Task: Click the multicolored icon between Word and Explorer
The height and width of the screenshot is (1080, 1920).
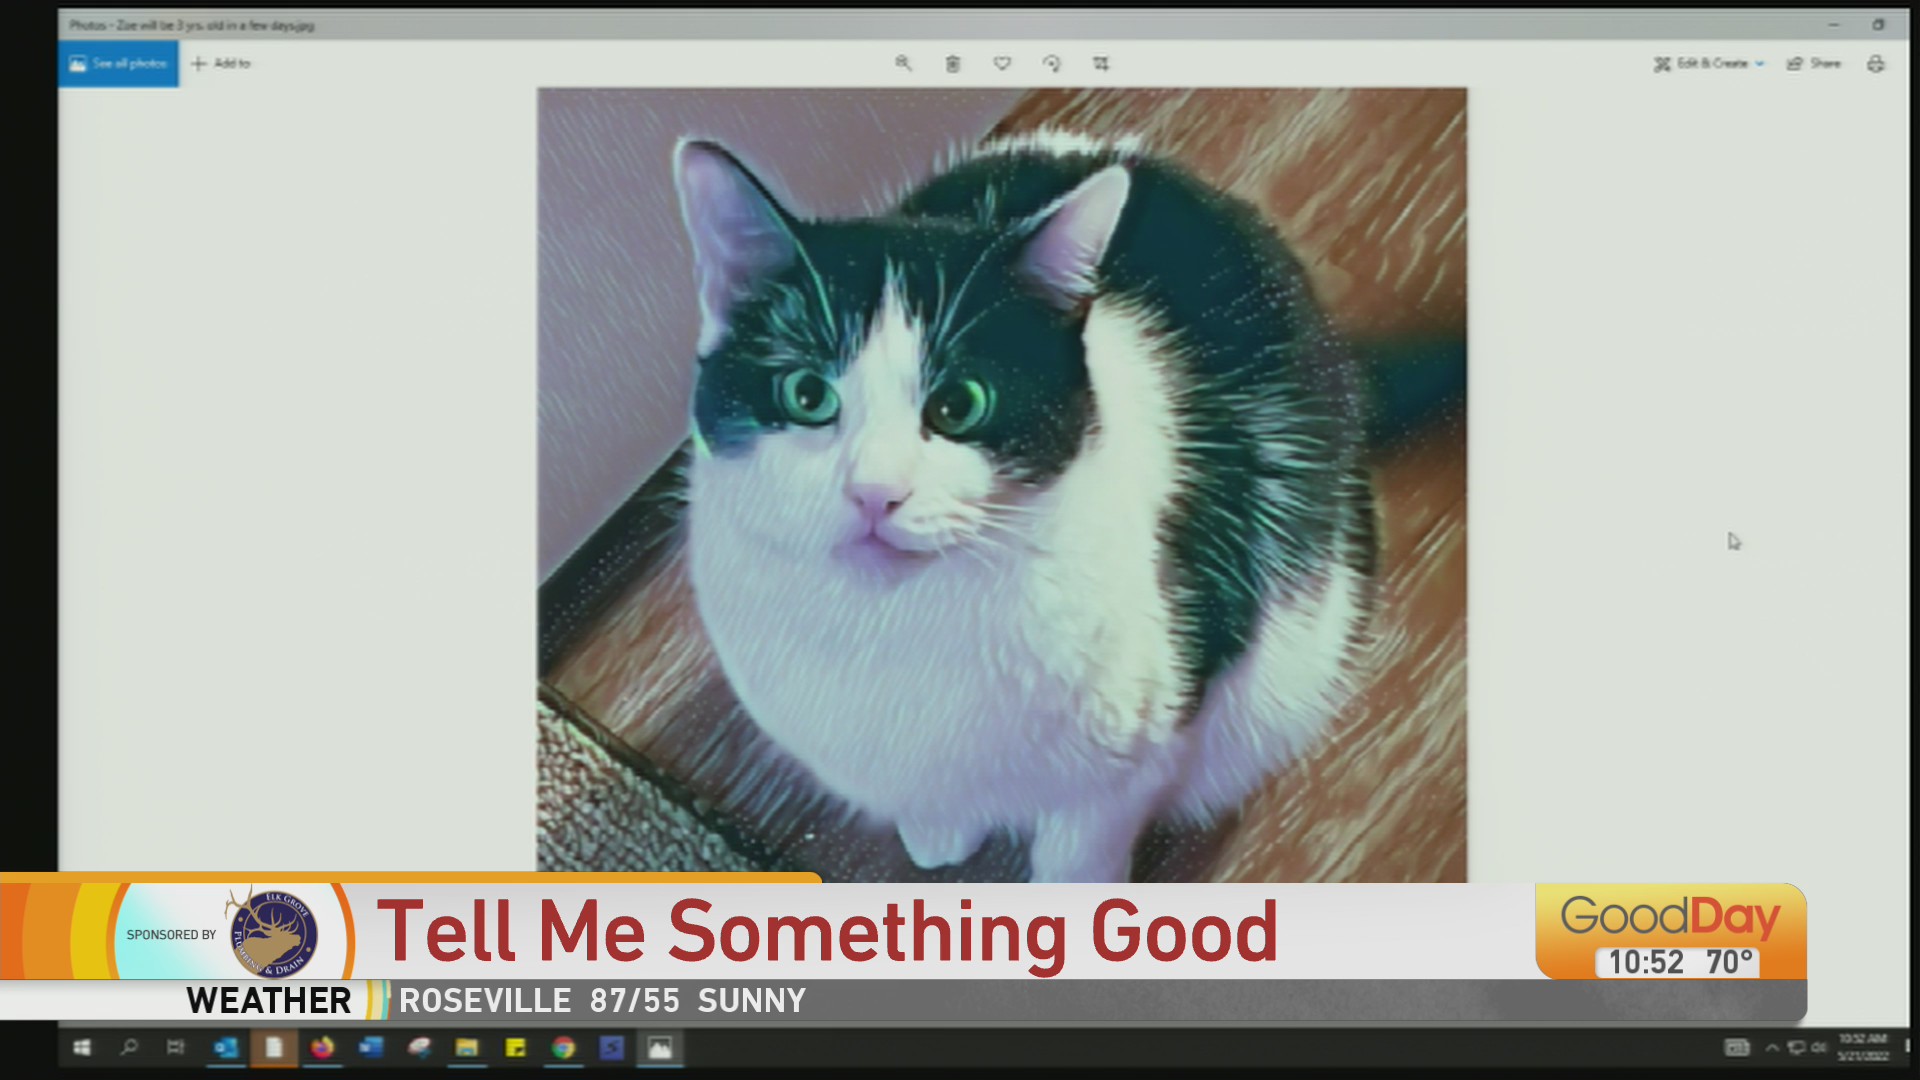Action: (419, 1047)
